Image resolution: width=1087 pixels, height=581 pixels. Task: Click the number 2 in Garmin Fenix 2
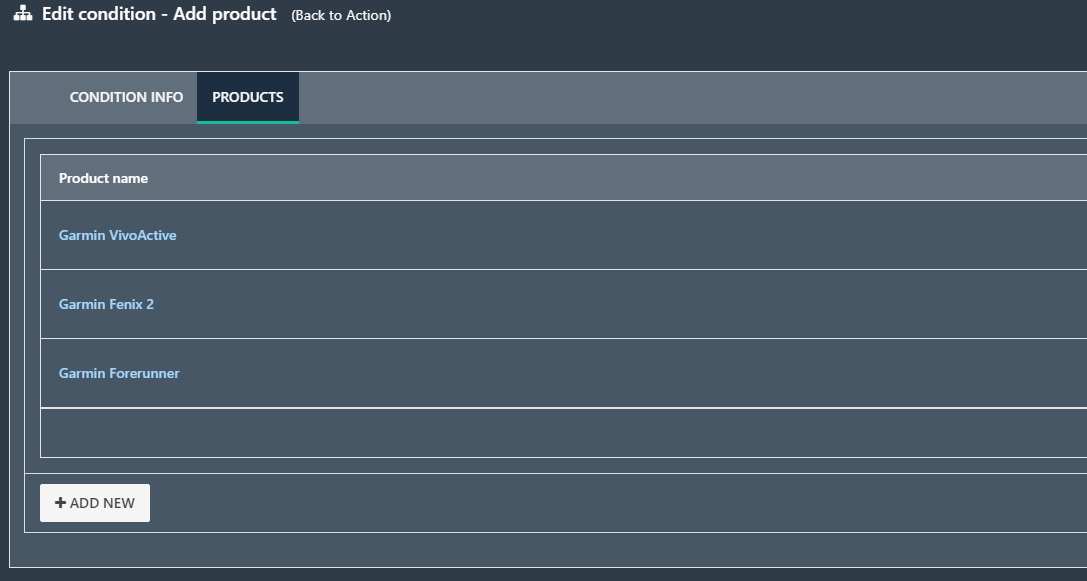point(150,304)
